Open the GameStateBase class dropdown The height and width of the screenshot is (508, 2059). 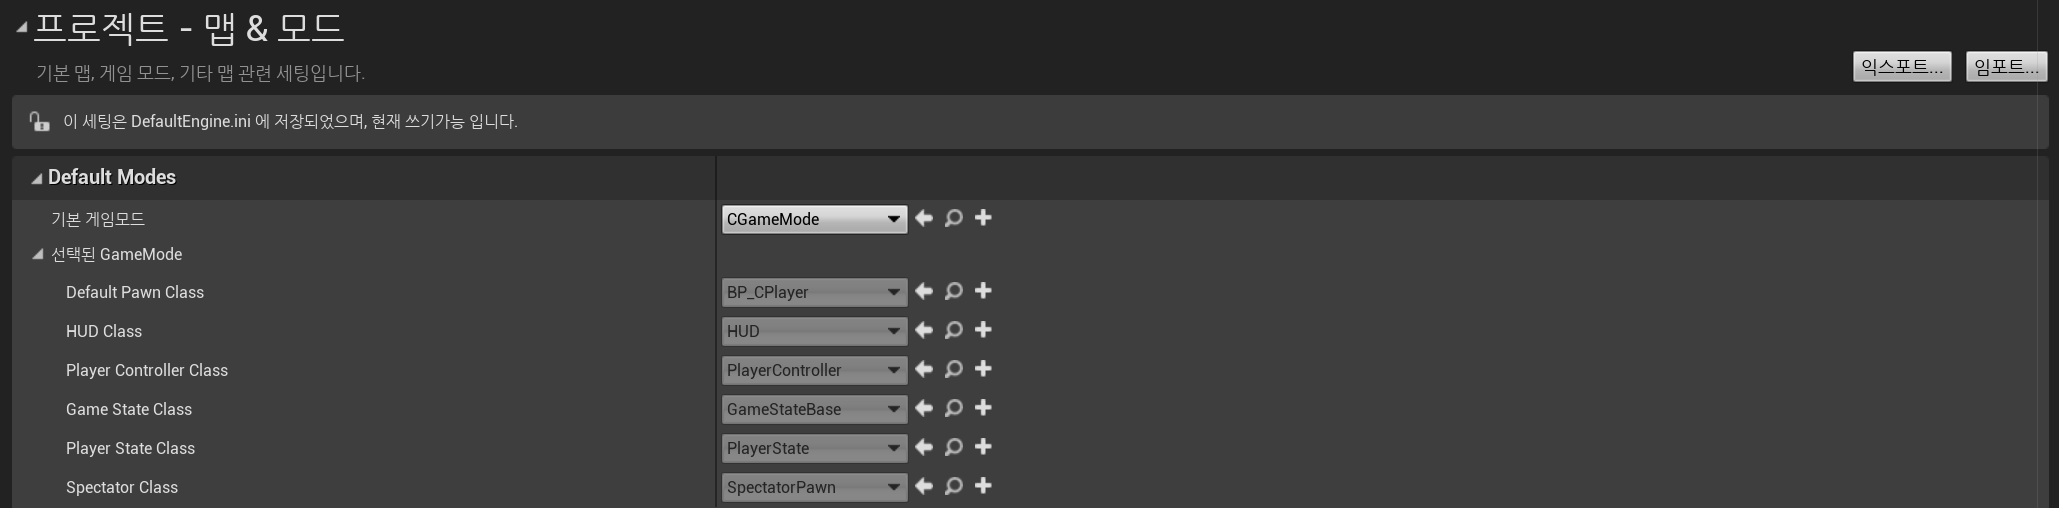click(x=814, y=409)
